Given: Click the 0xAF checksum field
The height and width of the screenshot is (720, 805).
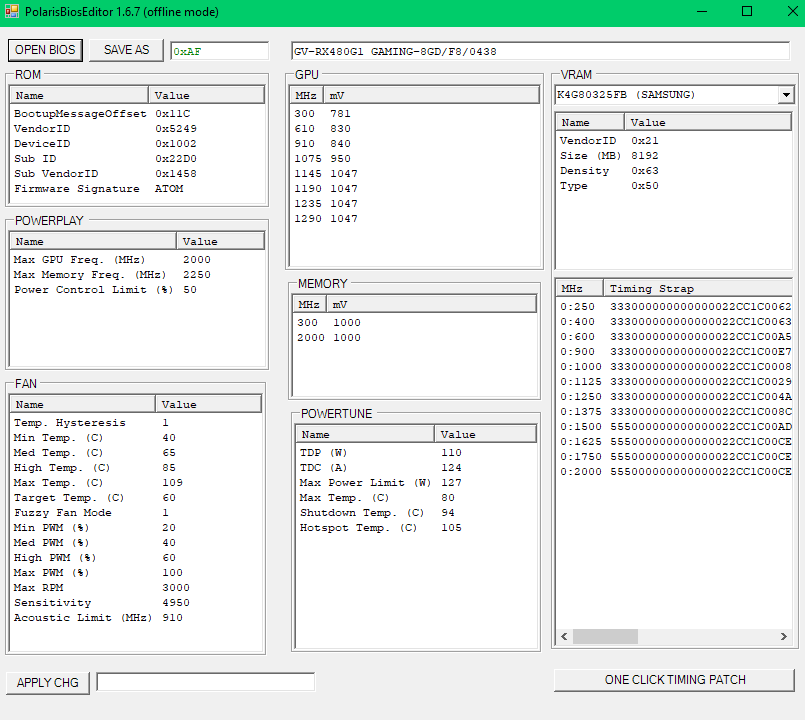Looking at the screenshot, I should click(220, 51).
